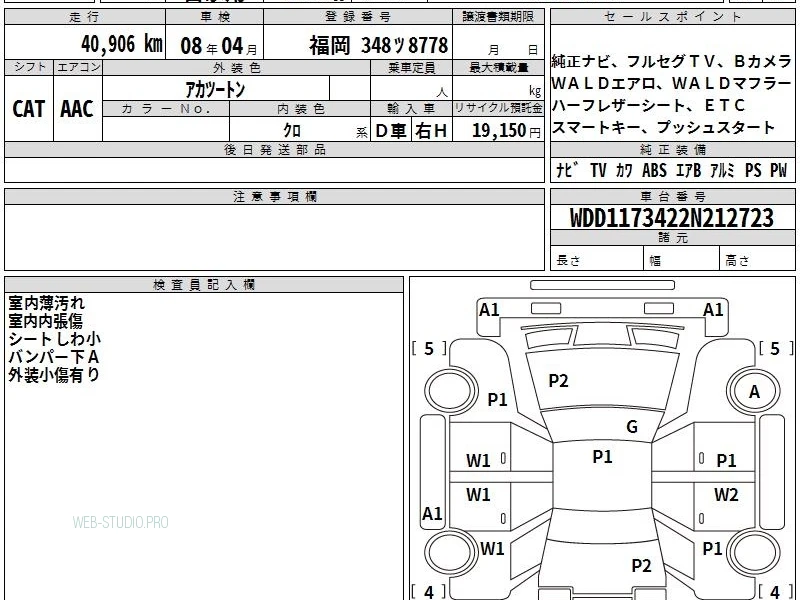Select the A mark inside the wheel
800x600 pixels.
point(754,392)
